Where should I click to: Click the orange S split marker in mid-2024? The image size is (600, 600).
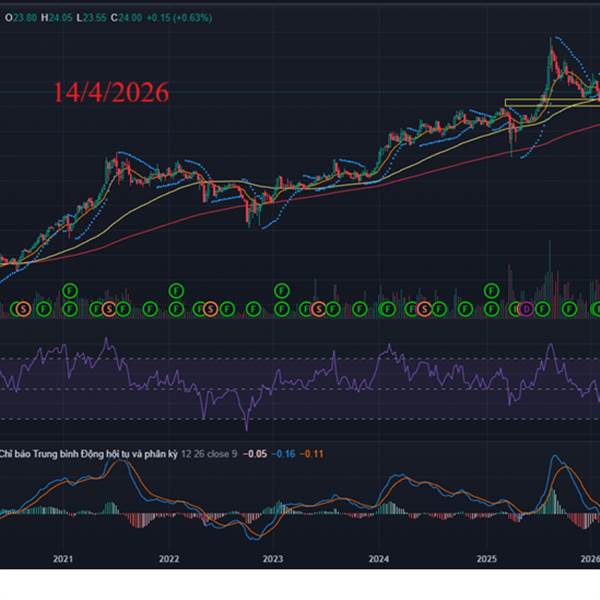point(424,309)
